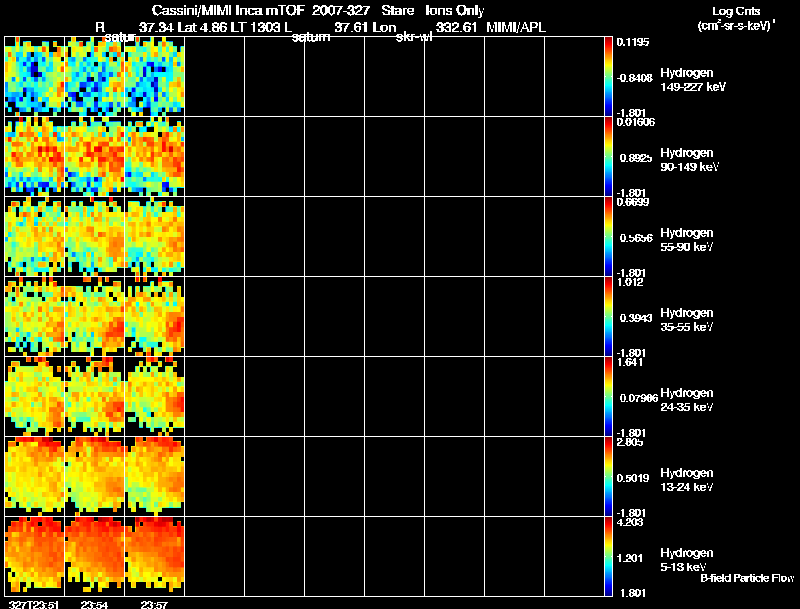Screen dimensions: 800x609
Task: Click the color scale bar for Hydrogen 24-35 keV
Action: coord(608,397)
